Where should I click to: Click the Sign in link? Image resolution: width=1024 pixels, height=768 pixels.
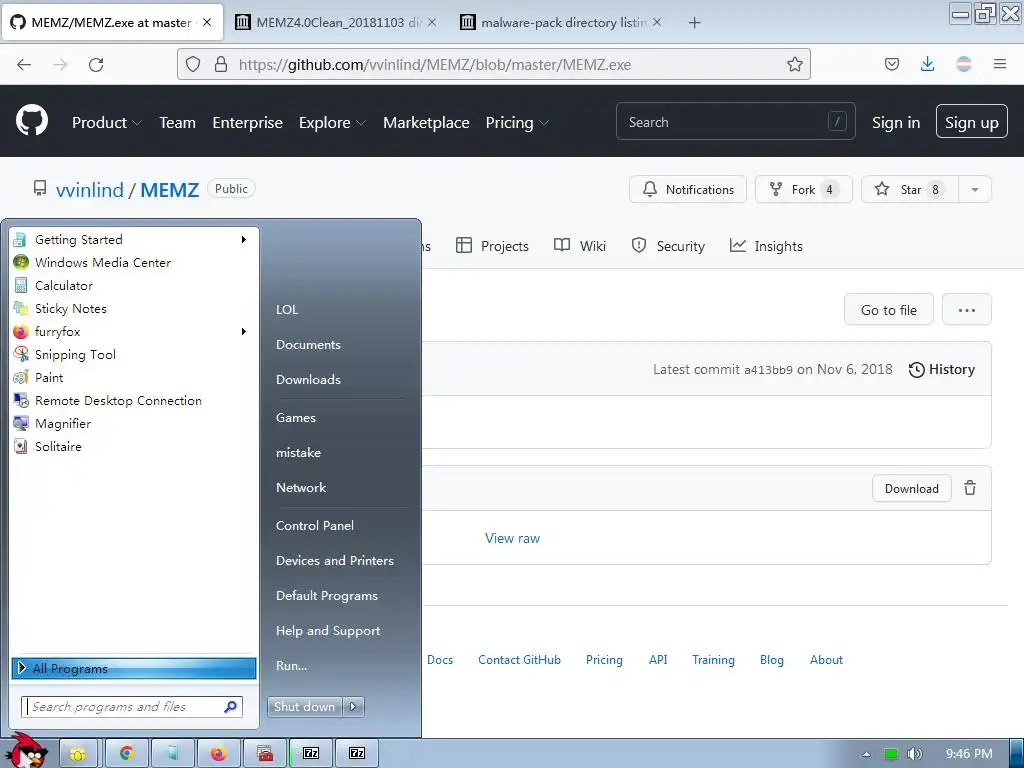[895, 123]
